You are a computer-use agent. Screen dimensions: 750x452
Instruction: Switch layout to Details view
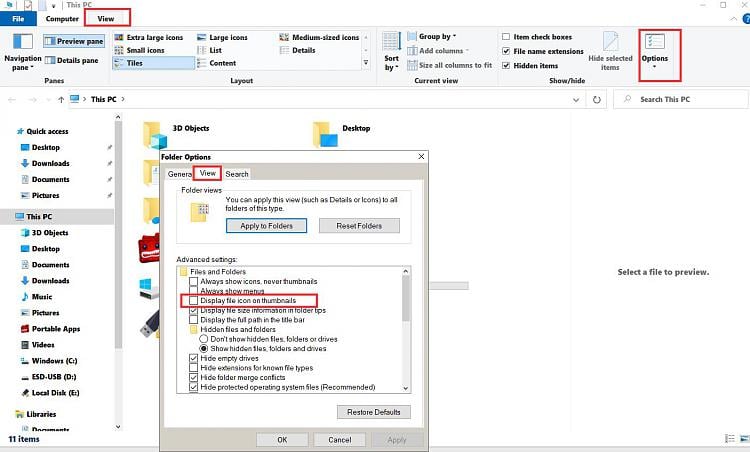tap(298, 50)
